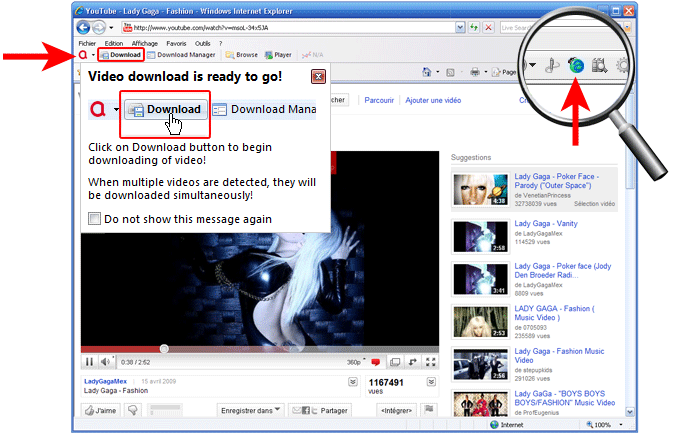Click the red Stop loading icon
Viewport: 674px width, 435px height.
[x=488, y=28]
